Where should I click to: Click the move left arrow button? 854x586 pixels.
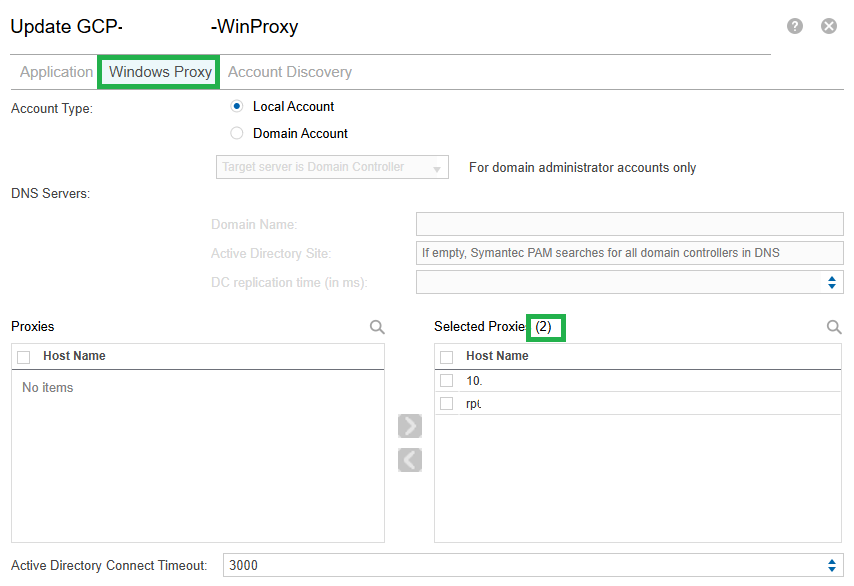pyautogui.click(x=410, y=460)
